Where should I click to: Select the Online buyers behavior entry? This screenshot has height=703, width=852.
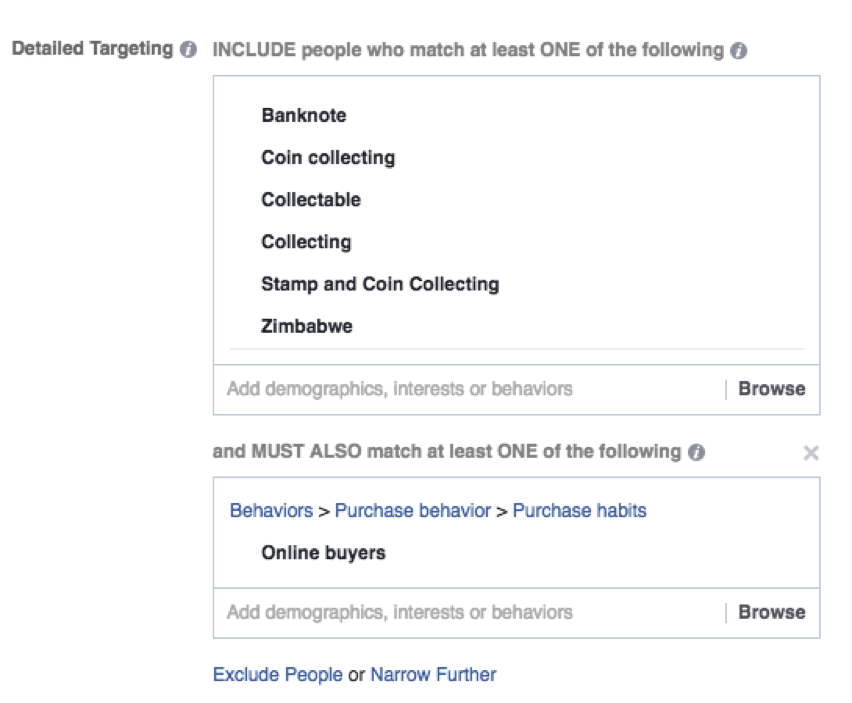point(323,553)
